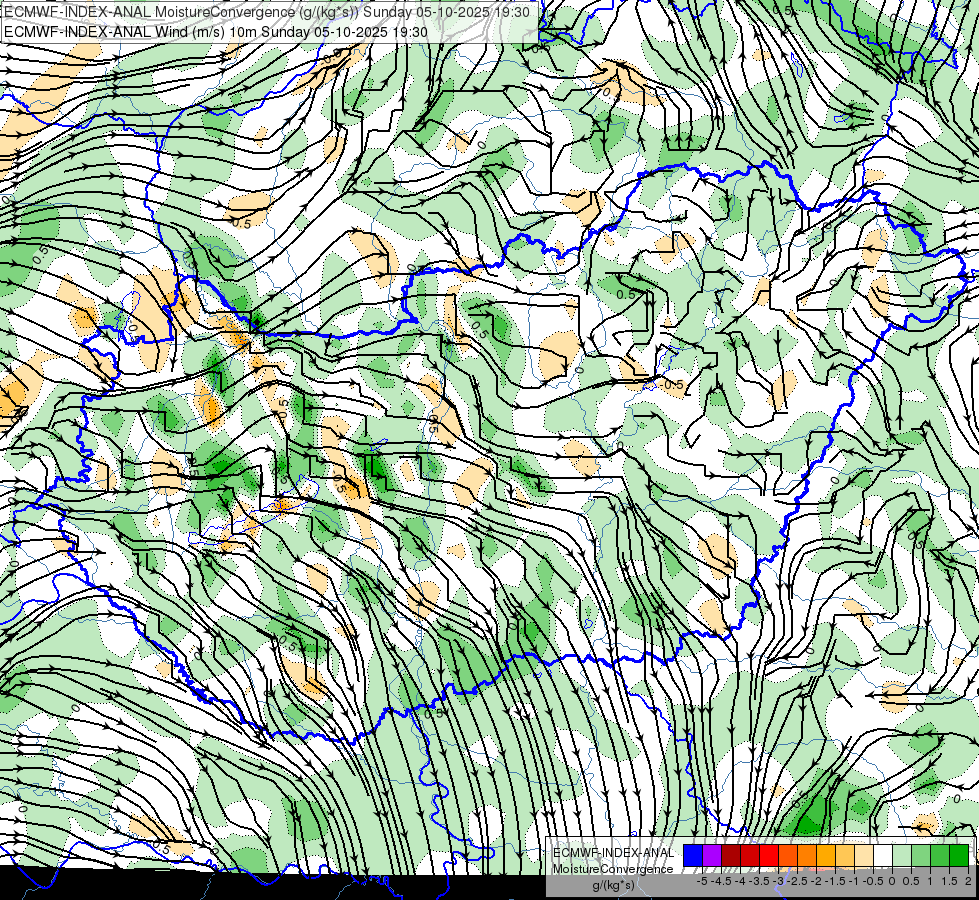Image resolution: width=979 pixels, height=900 pixels.
Task: Click the -1 legend tick value
Action: (854, 881)
